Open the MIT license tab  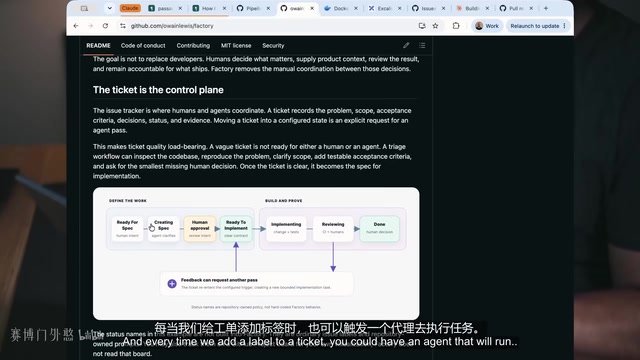click(x=236, y=45)
